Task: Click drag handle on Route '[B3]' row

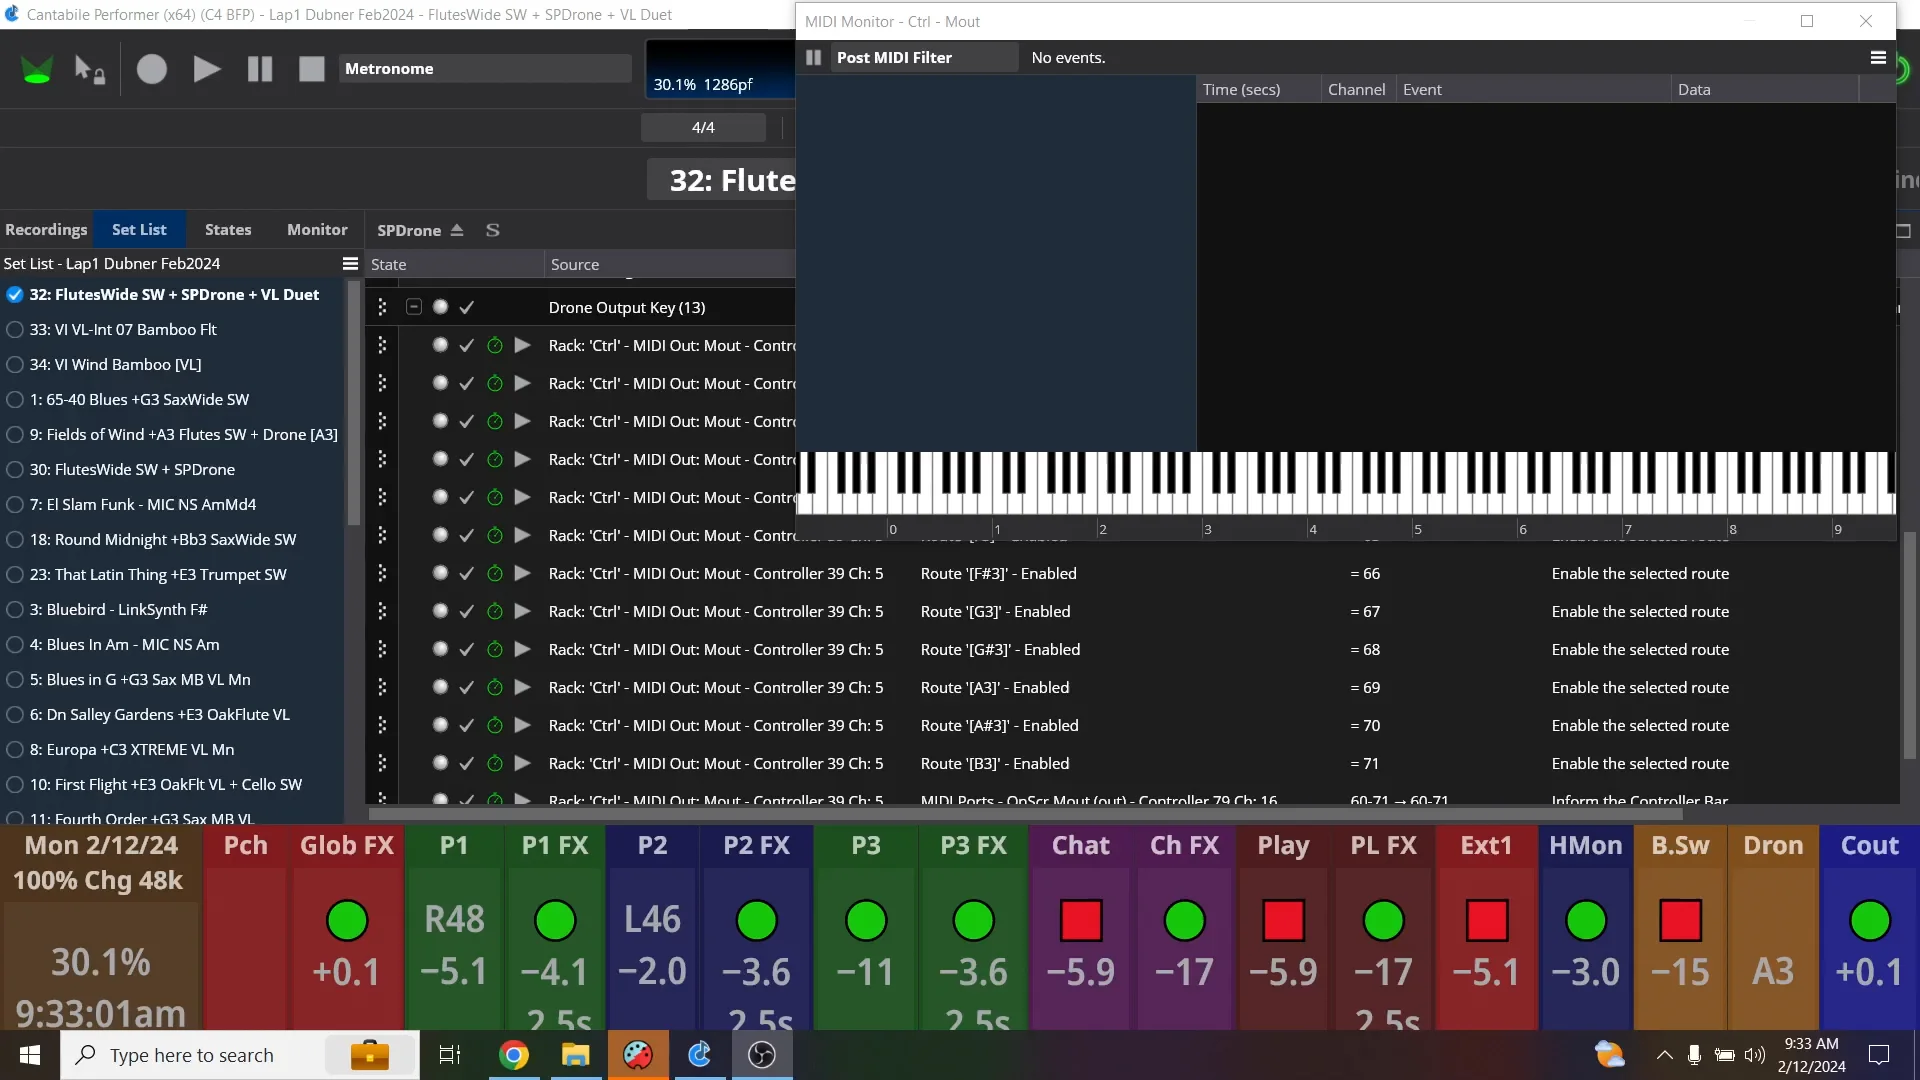Action: tap(381, 763)
